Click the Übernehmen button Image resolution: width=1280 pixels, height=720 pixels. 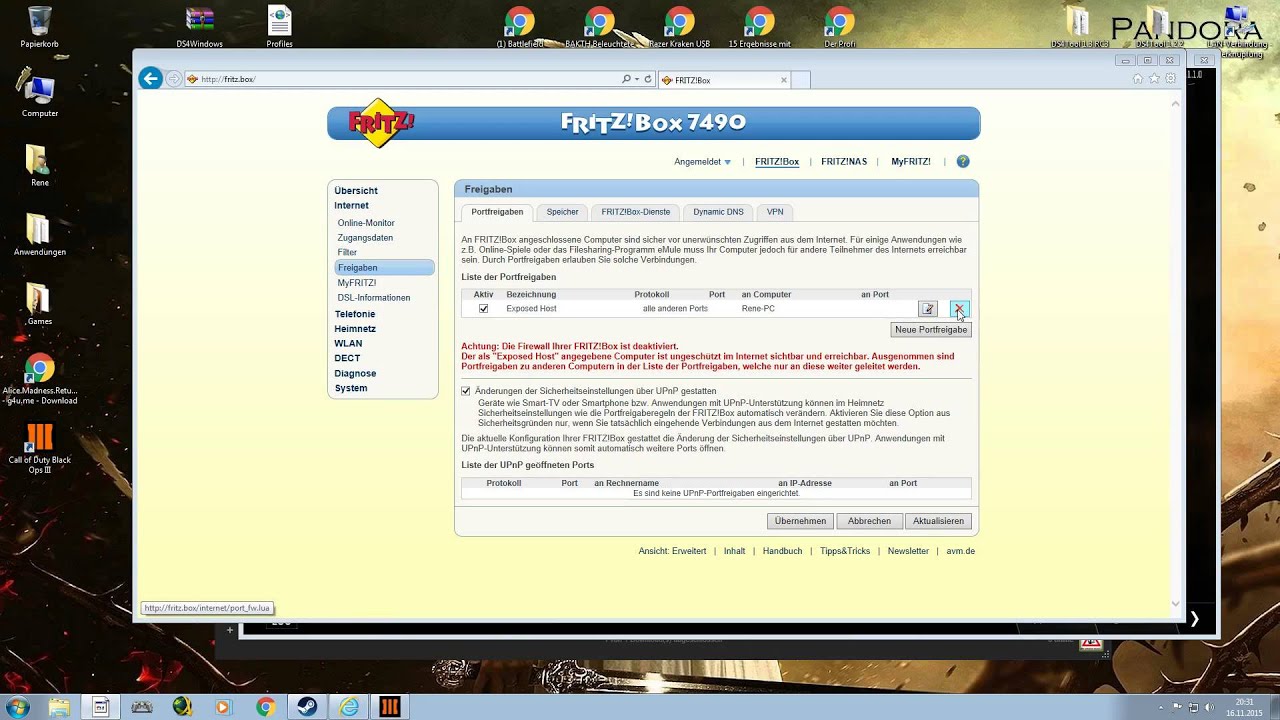point(800,521)
